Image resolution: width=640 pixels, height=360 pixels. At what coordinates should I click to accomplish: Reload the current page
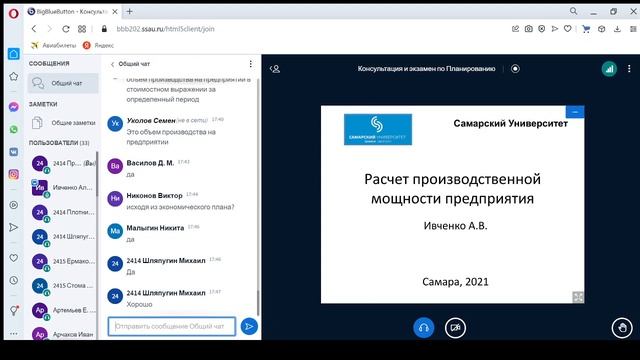(65, 29)
